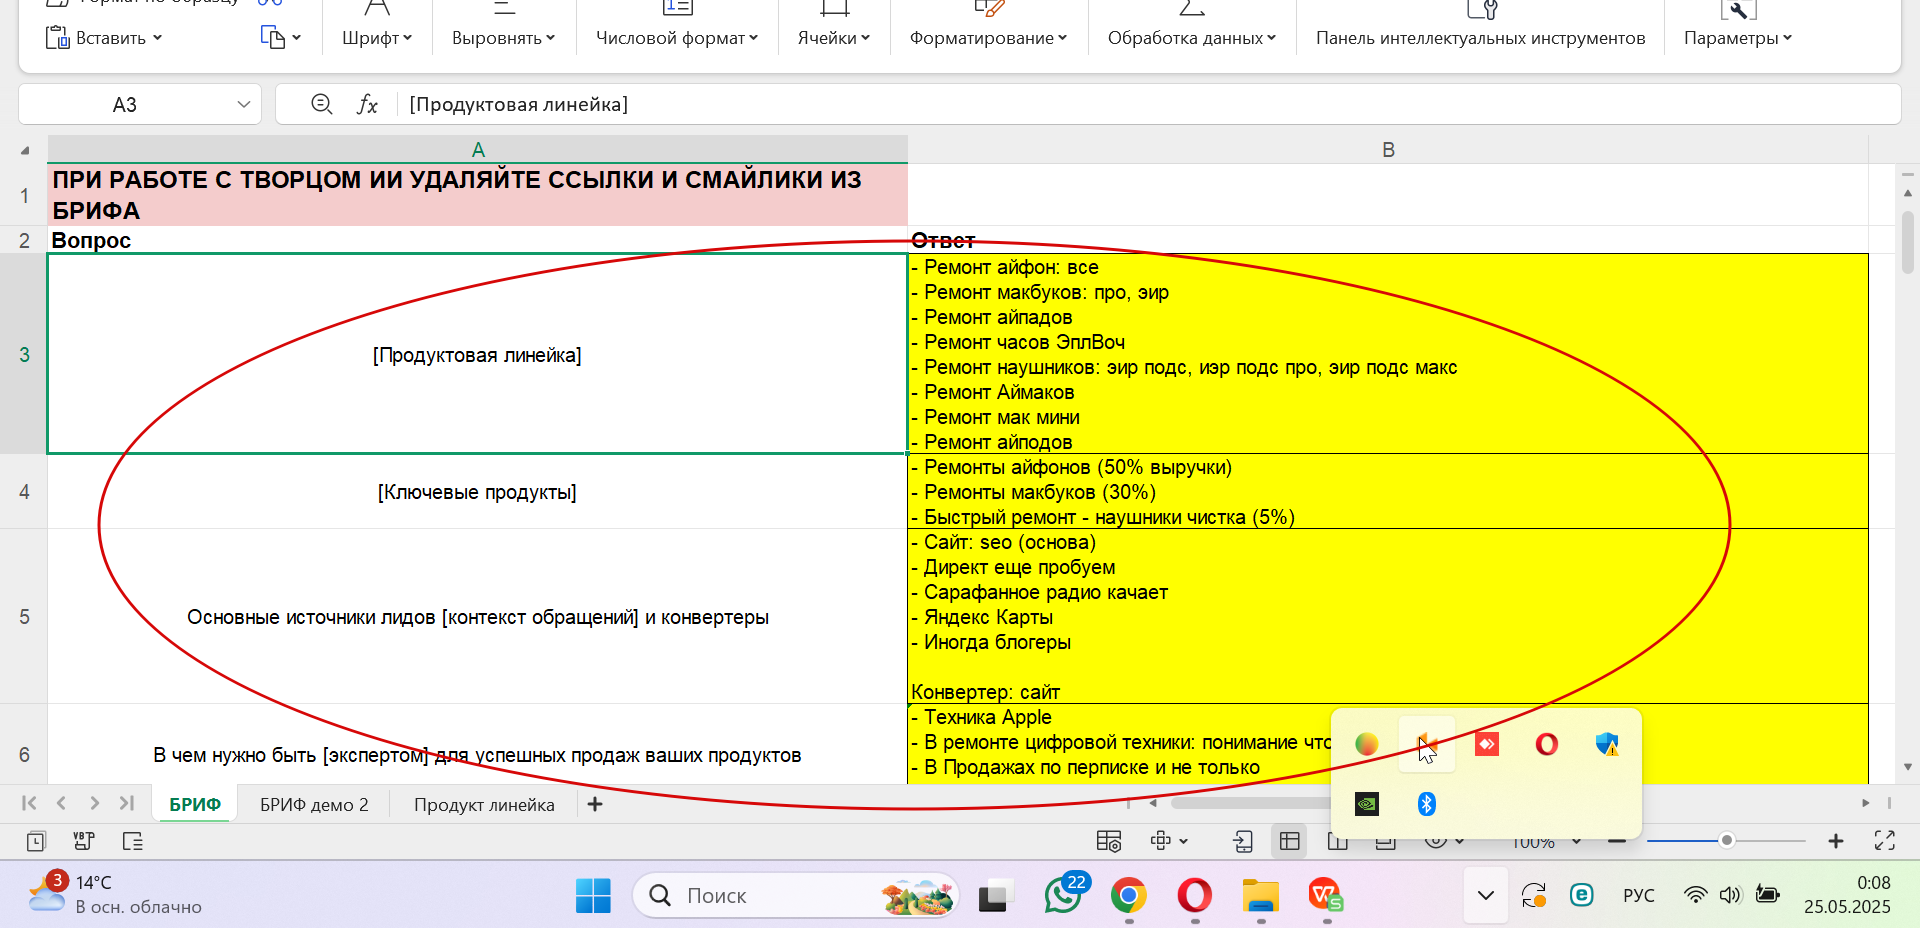Click the table-with-eye view icon in status bar
This screenshot has height=928, width=1920.
1109,841
